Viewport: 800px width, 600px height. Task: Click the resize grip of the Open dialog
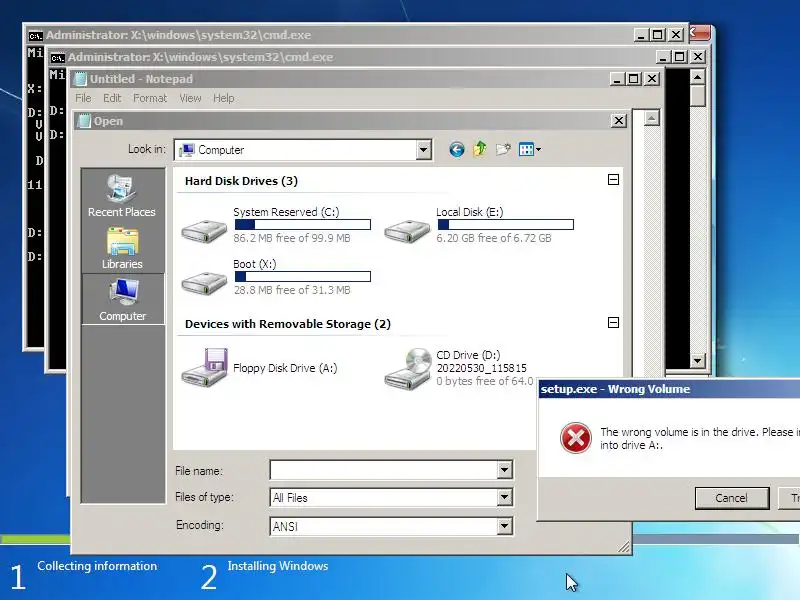(623, 547)
